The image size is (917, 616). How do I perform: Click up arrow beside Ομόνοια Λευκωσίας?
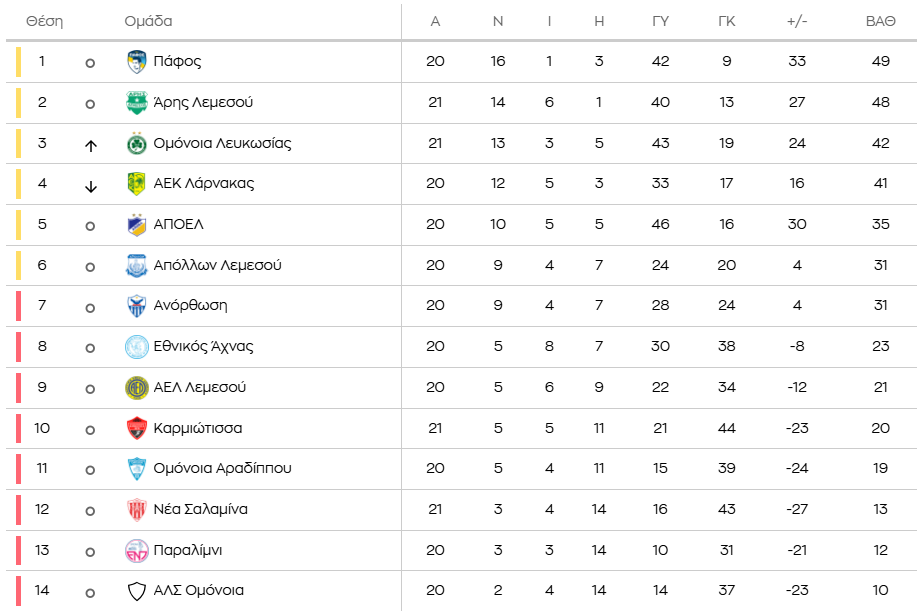pos(90,145)
